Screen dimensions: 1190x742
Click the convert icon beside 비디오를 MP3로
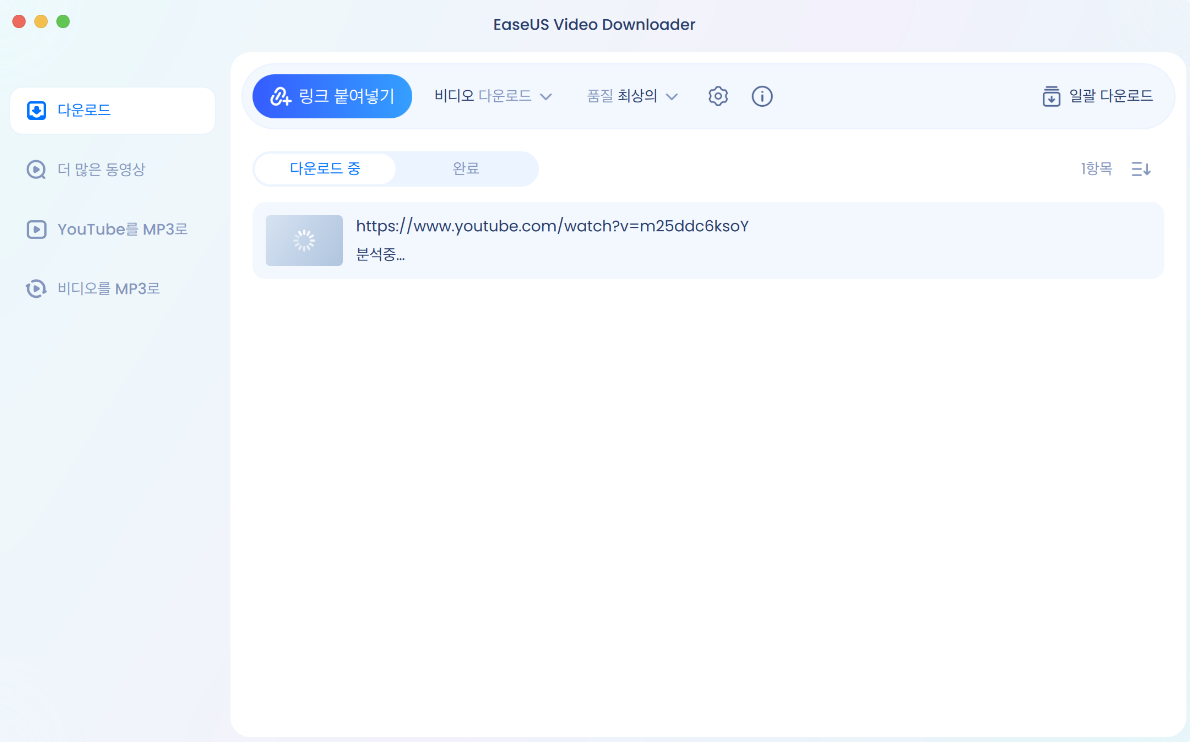pyautogui.click(x=36, y=288)
